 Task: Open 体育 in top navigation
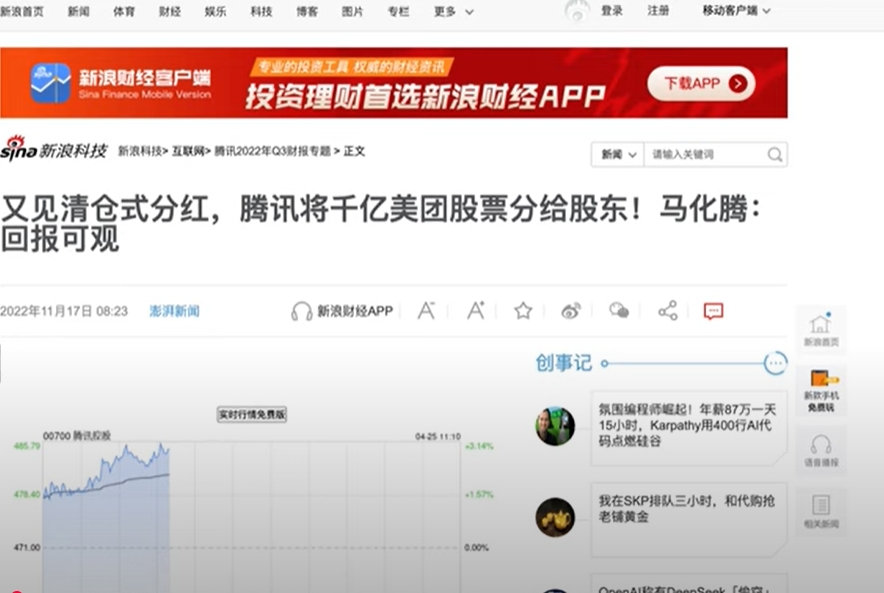(124, 11)
